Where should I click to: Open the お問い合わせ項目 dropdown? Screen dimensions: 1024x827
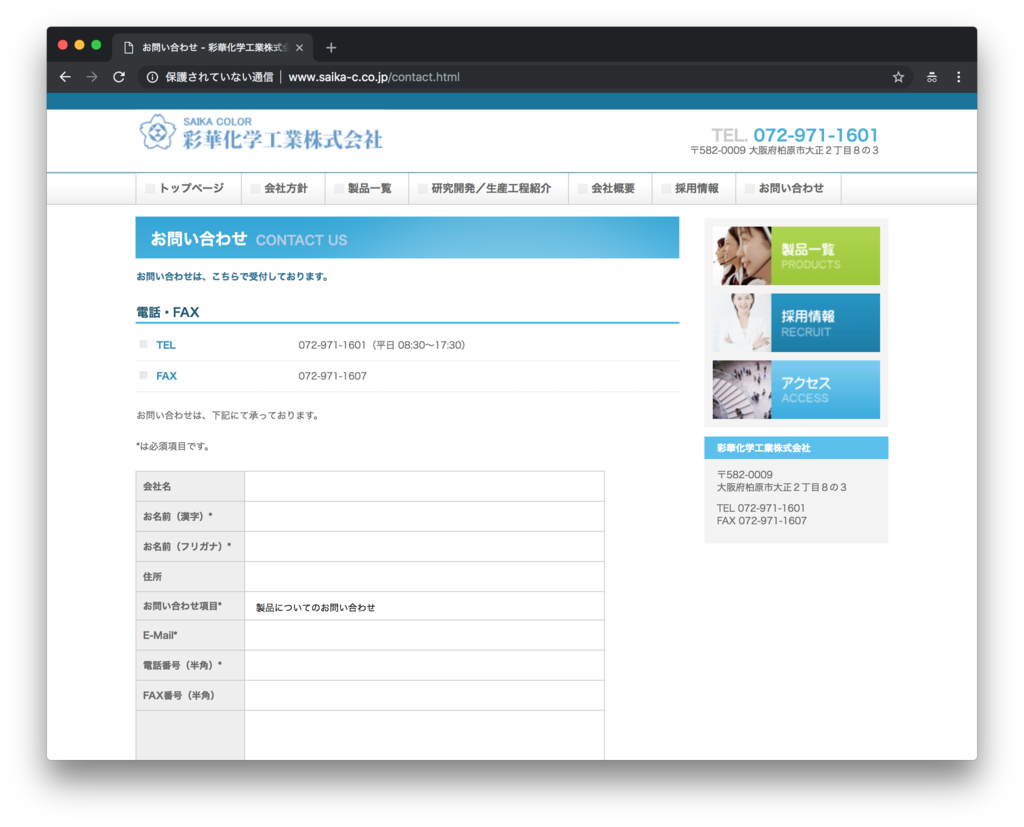424,607
